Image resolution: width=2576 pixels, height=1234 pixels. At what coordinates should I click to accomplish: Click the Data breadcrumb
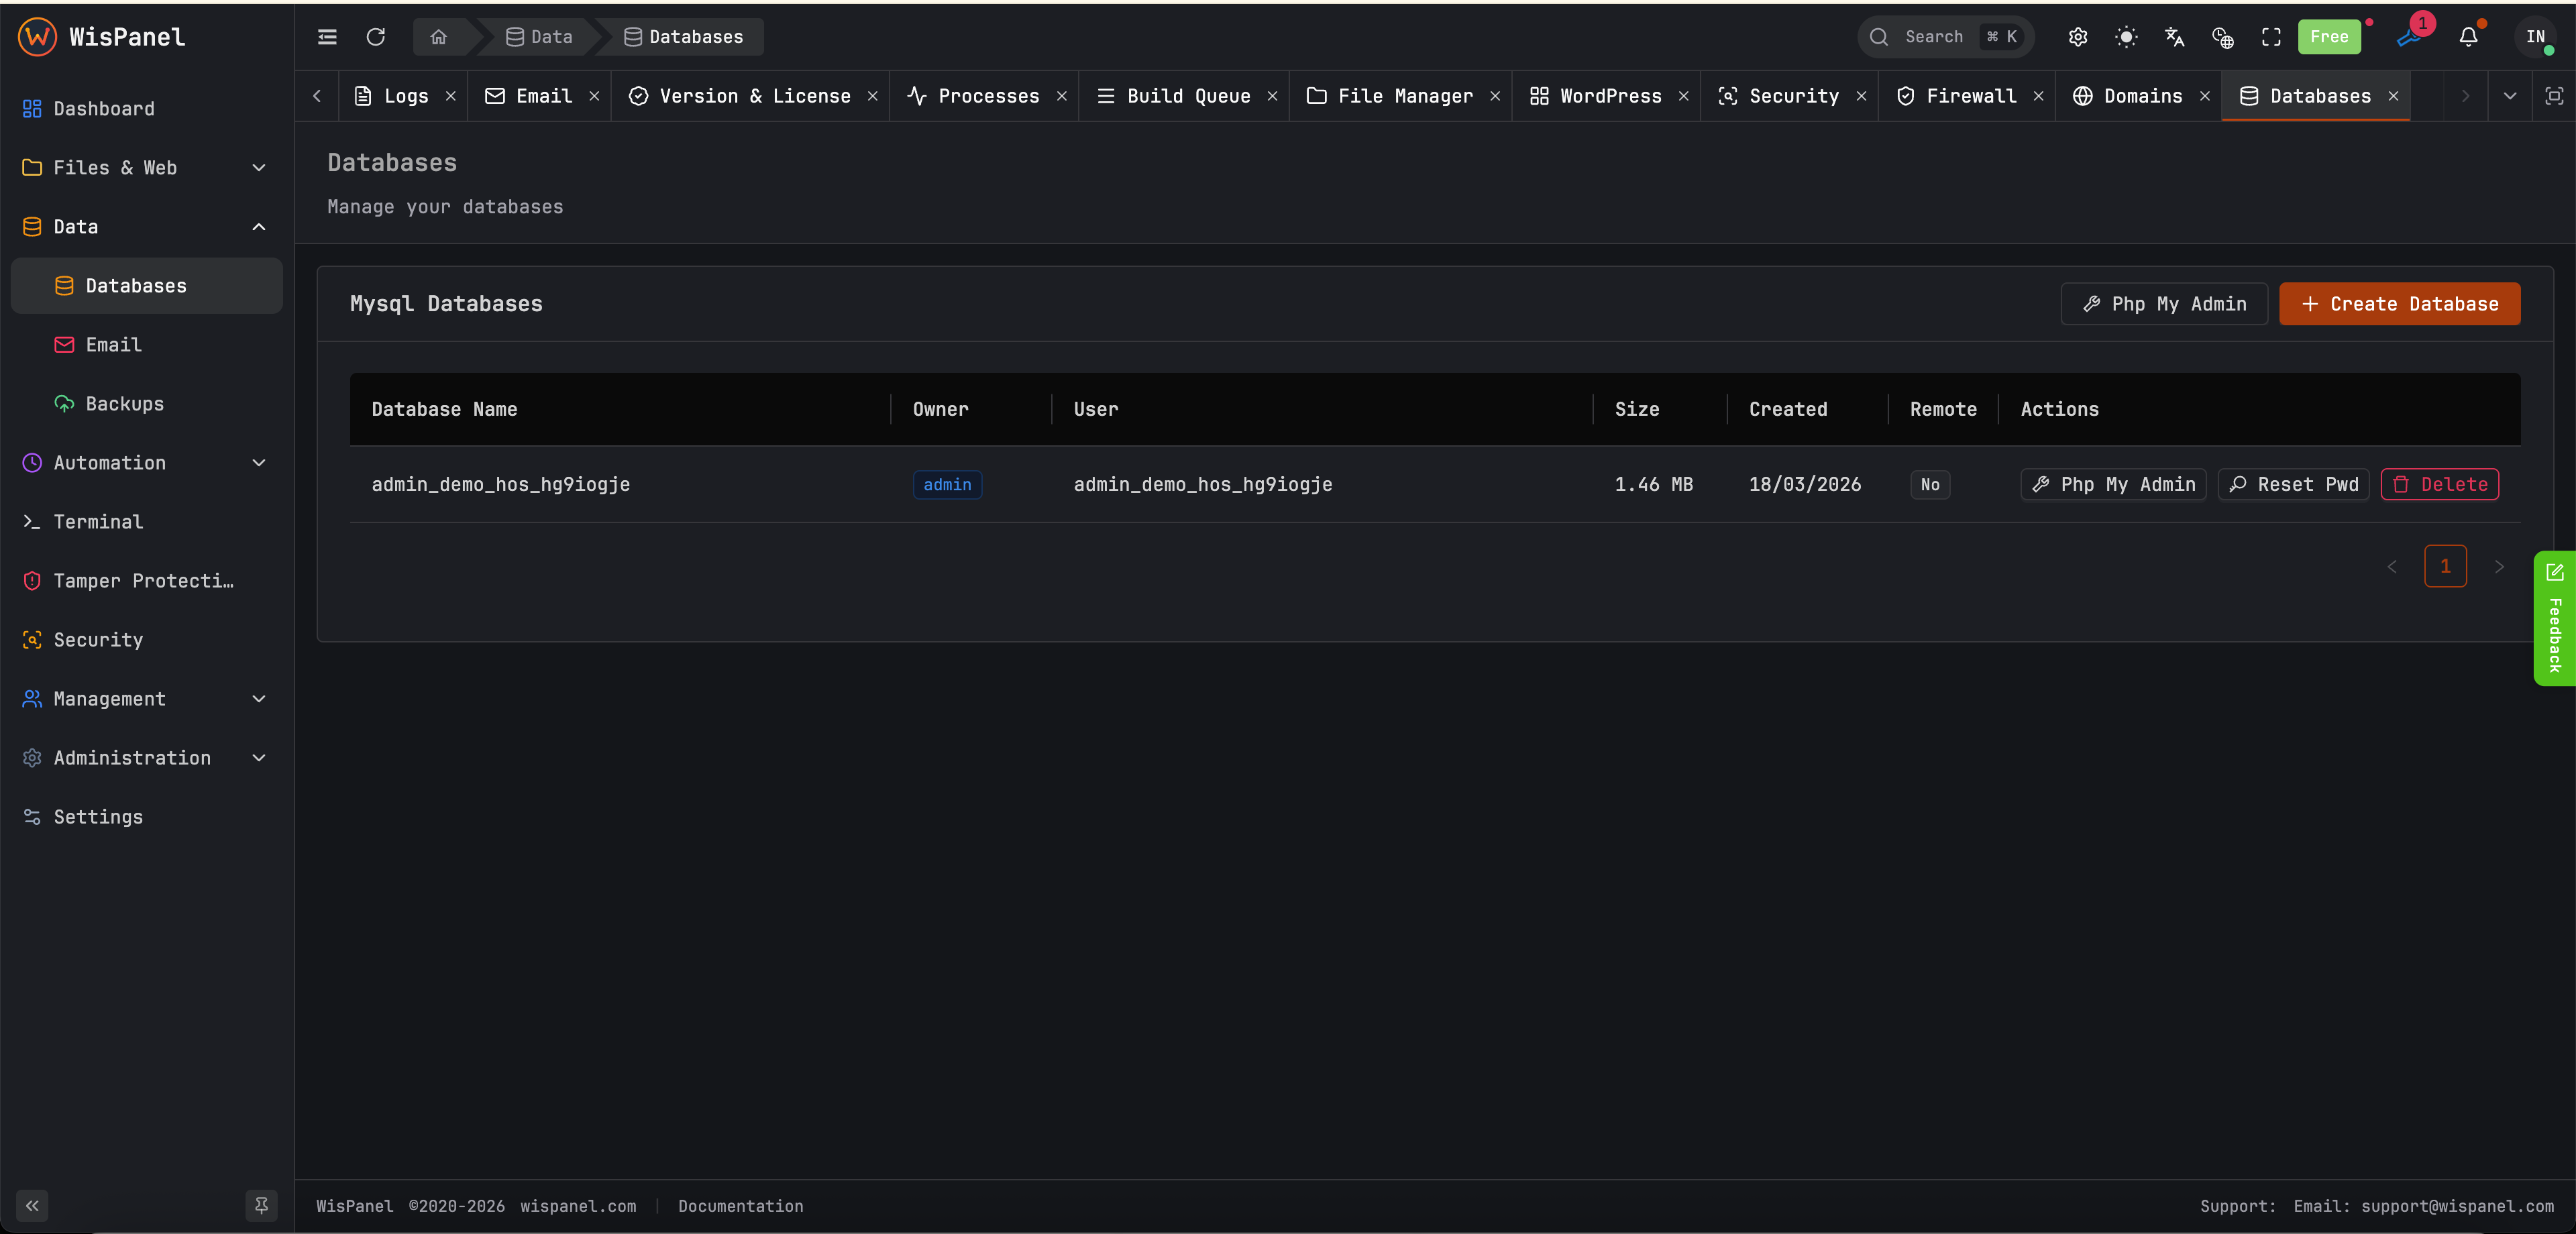coord(539,37)
